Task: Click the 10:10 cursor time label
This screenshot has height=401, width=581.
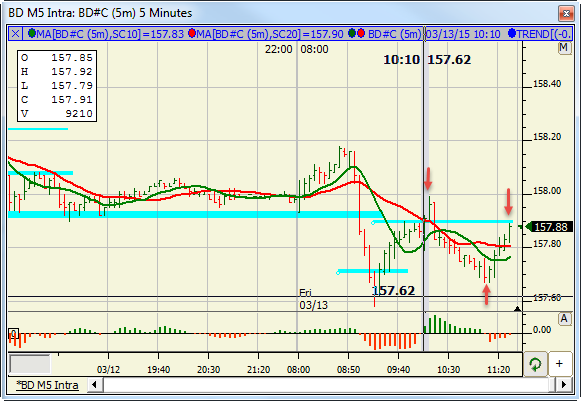Action: [x=401, y=60]
